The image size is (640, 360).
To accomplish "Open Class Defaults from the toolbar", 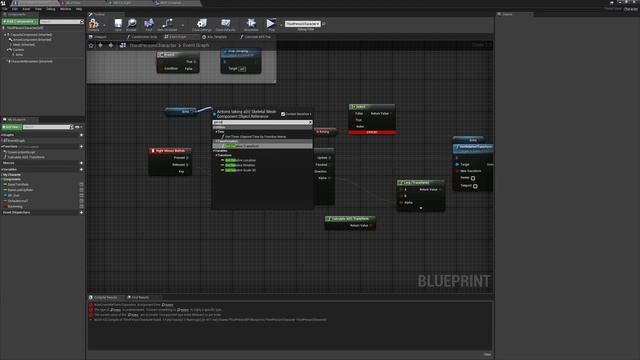I will [x=225, y=23].
